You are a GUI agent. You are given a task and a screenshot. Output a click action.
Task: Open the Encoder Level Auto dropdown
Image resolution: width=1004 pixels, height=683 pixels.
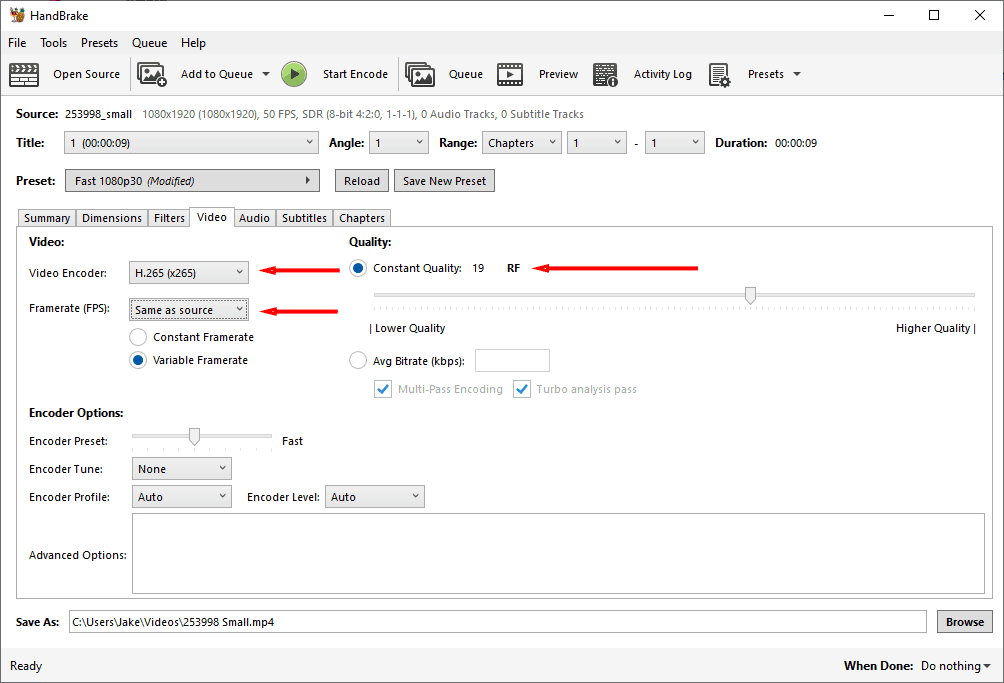point(375,497)
